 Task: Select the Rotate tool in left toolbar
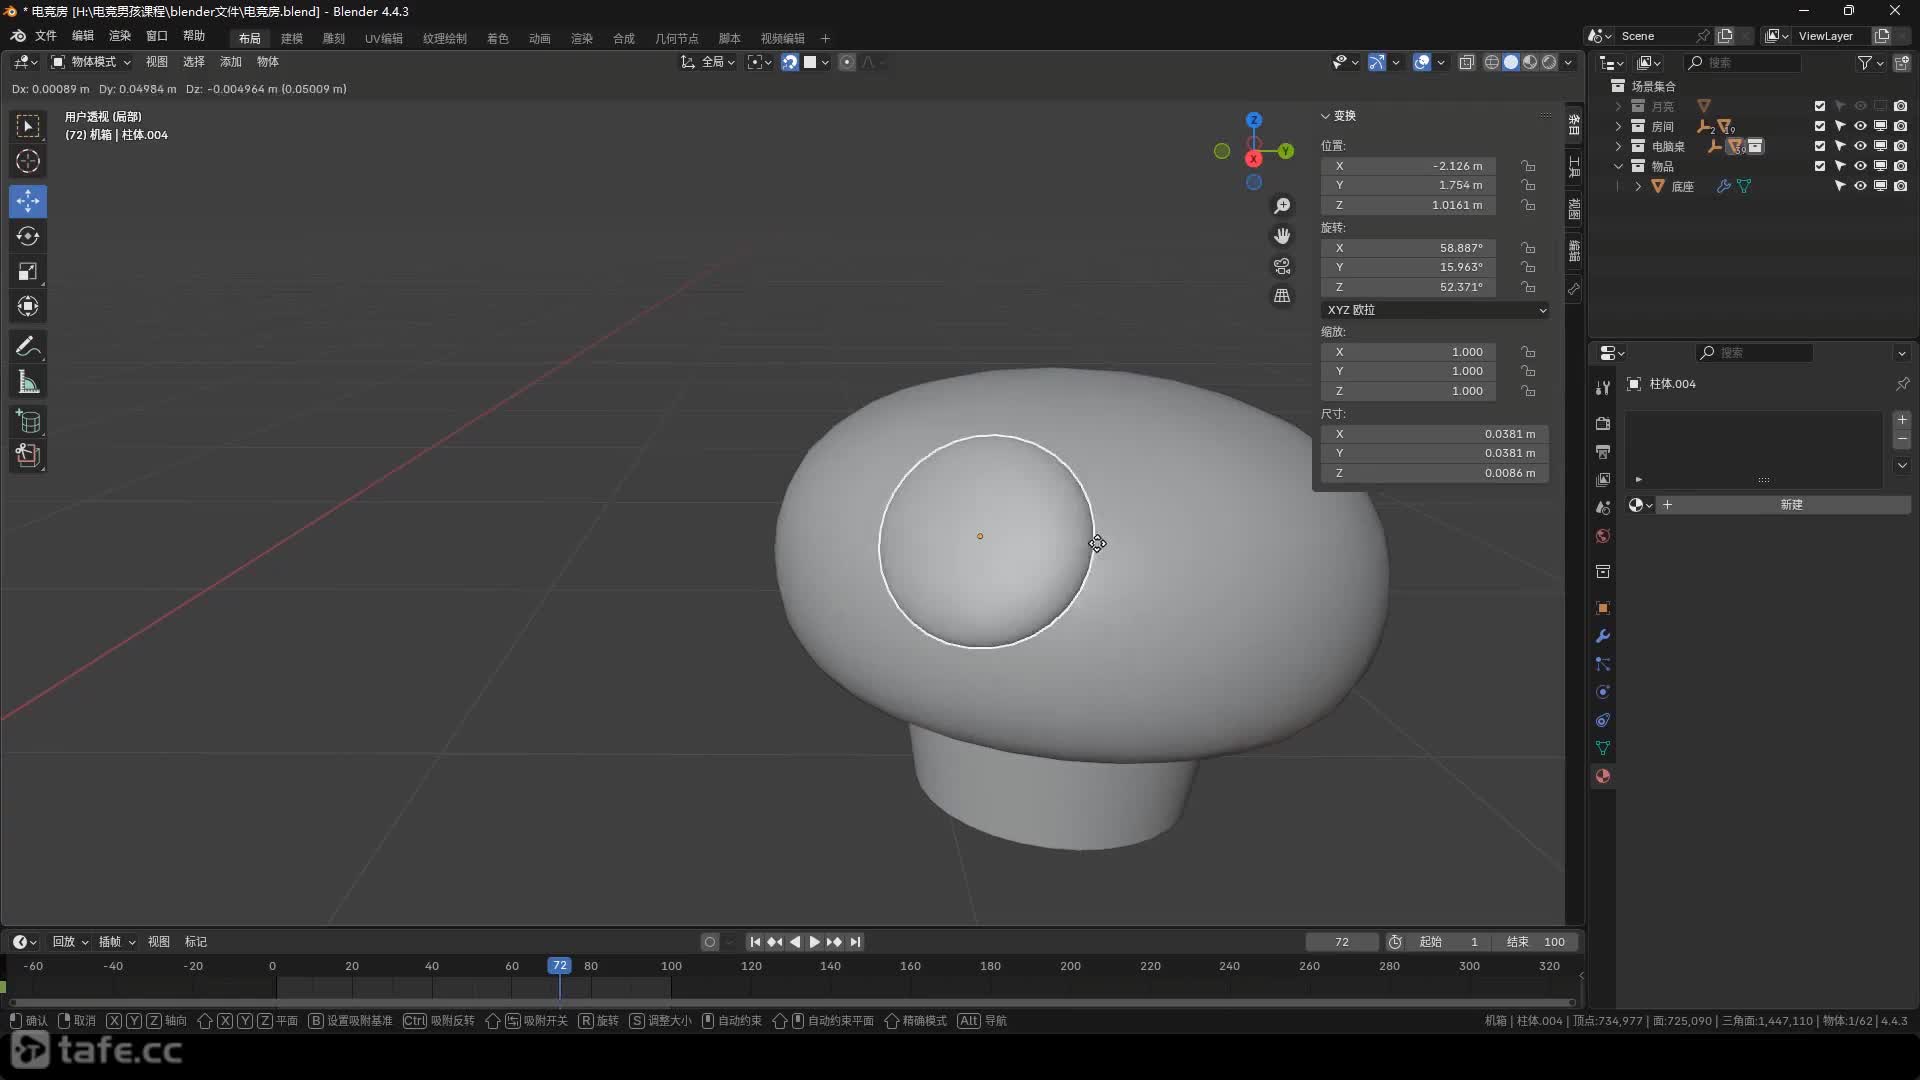[28, 237]
